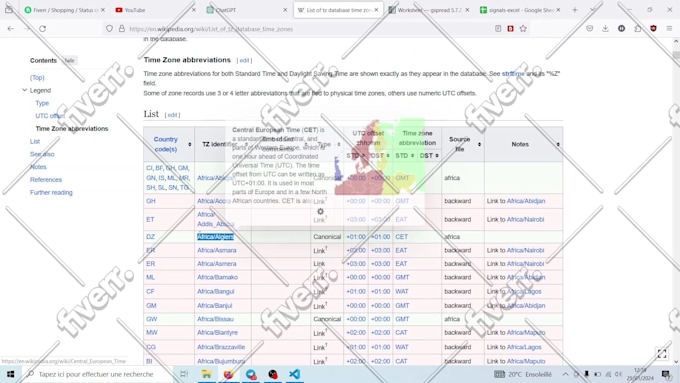
Task: Go back using the browser back arrow
Action: (x=11, y=29)
